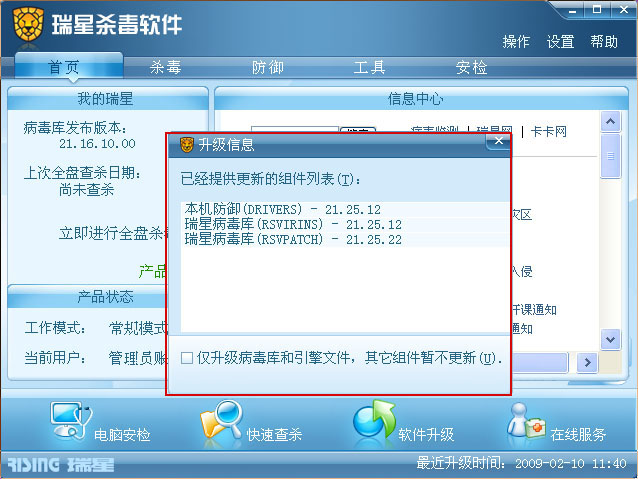Viewport: 638px width, 479px height.
Task: Click 立即进行全盘杀毒 link
Action: 113,233
